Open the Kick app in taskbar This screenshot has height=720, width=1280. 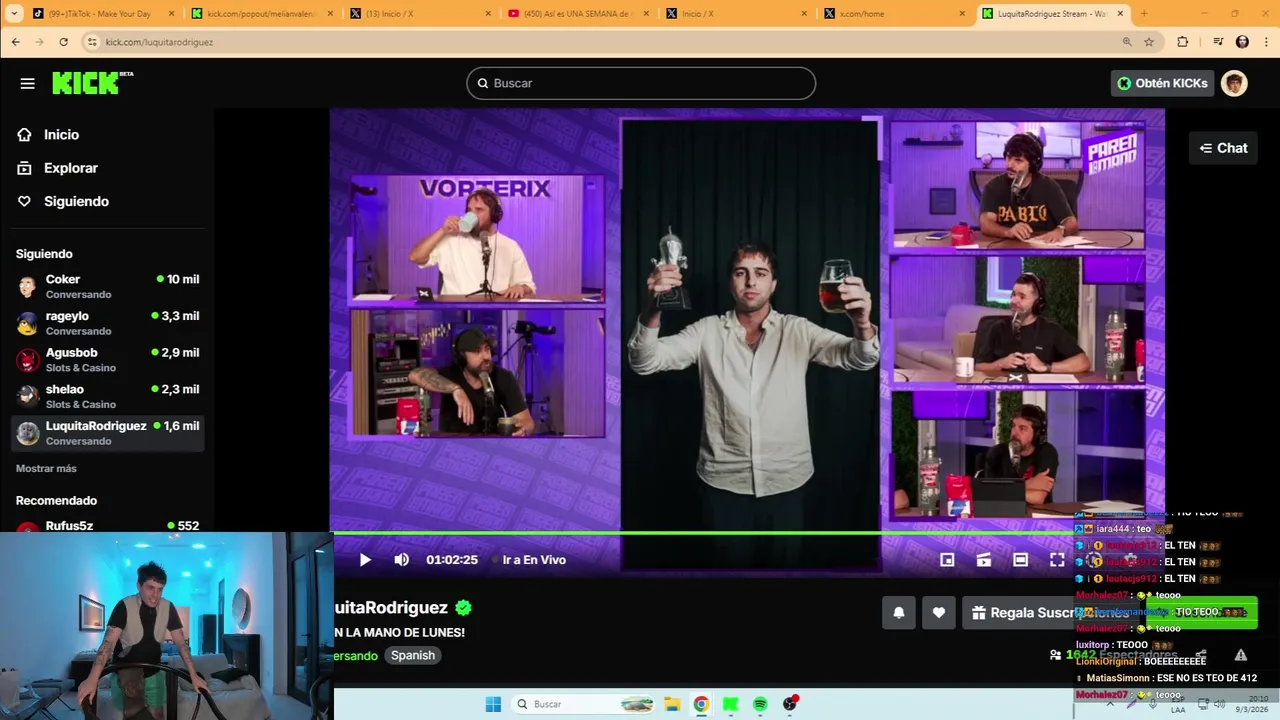pos(731,704)
